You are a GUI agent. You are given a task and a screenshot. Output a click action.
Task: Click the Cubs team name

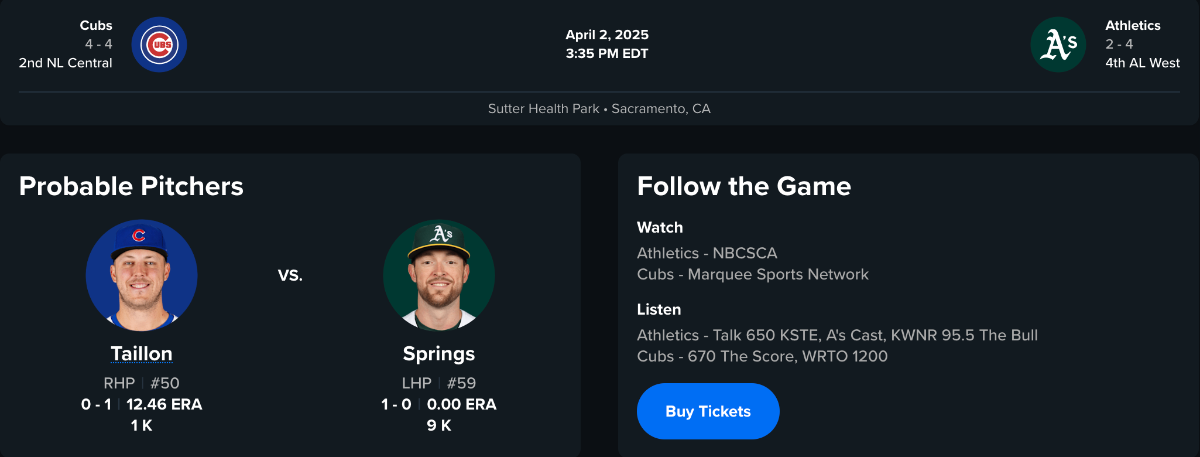coord(96,25)
